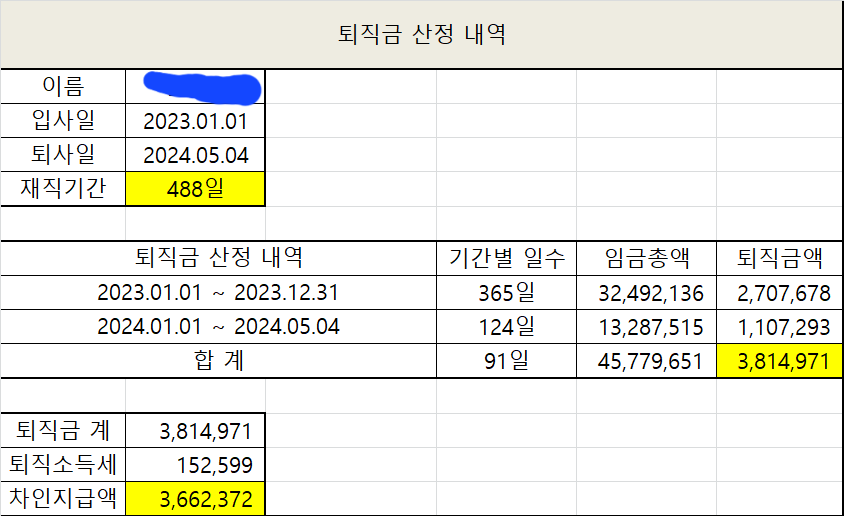Select the 임금총액 column header
The height and width of the screenshot is (516, 844).
point(646,259)
